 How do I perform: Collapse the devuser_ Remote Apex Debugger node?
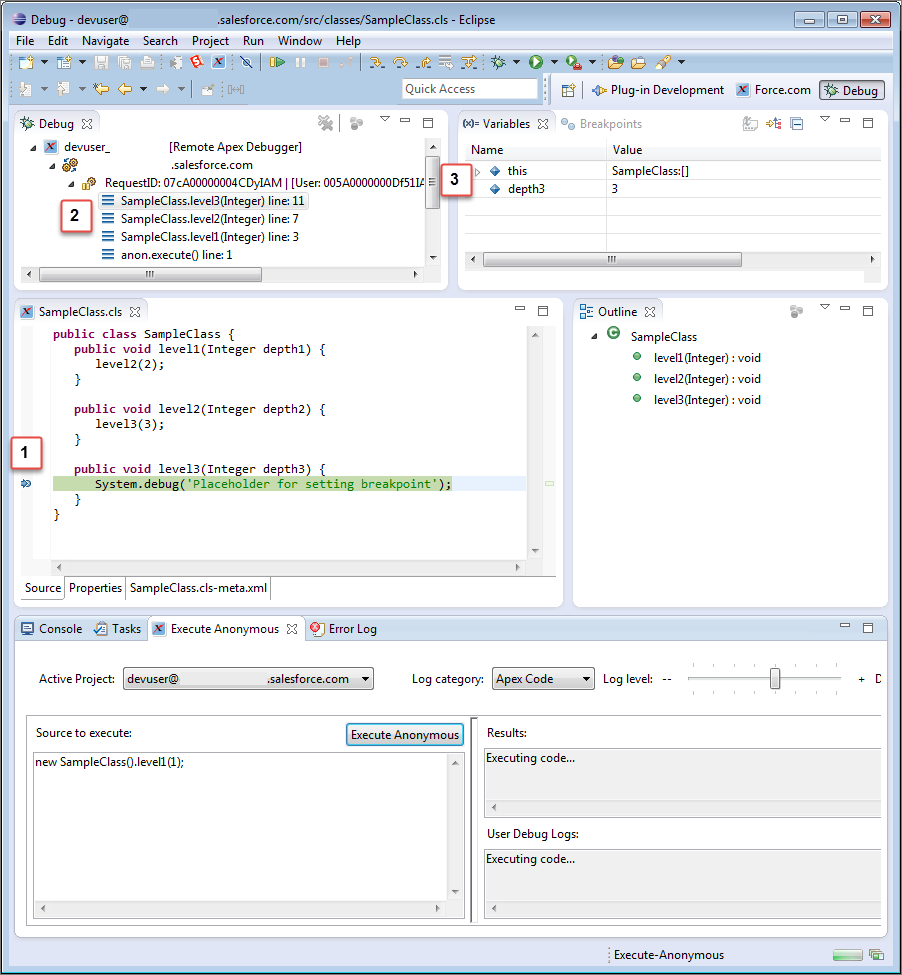33,148
